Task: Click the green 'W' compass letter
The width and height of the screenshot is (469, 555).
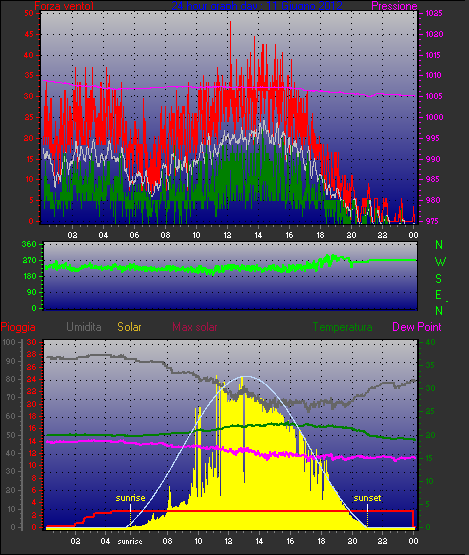Action: coord(440,262)
